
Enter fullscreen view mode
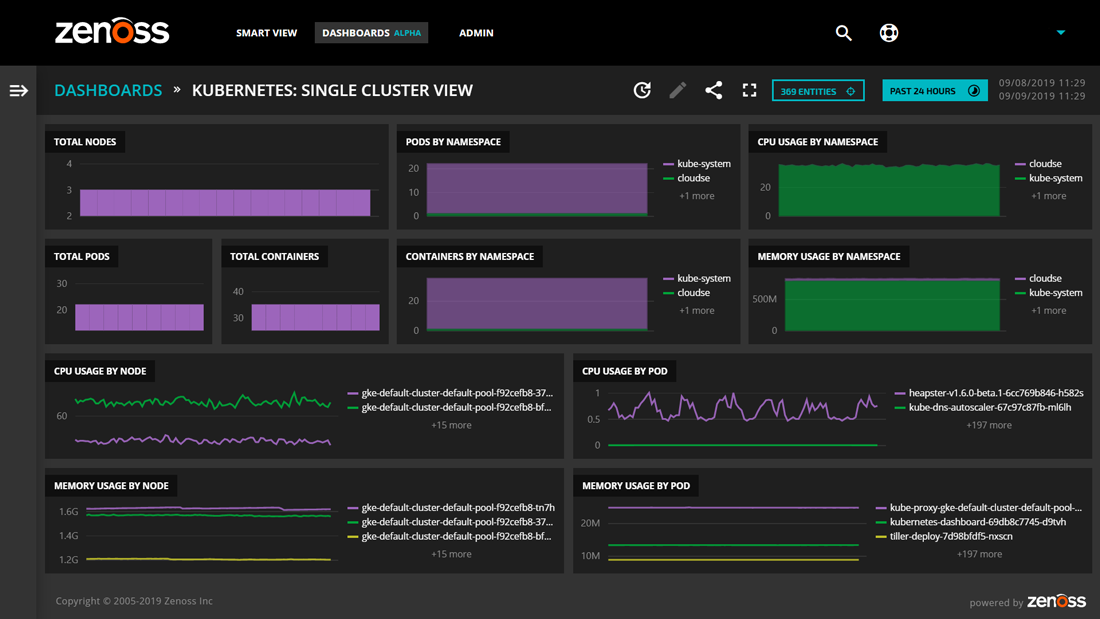[749, 90]
